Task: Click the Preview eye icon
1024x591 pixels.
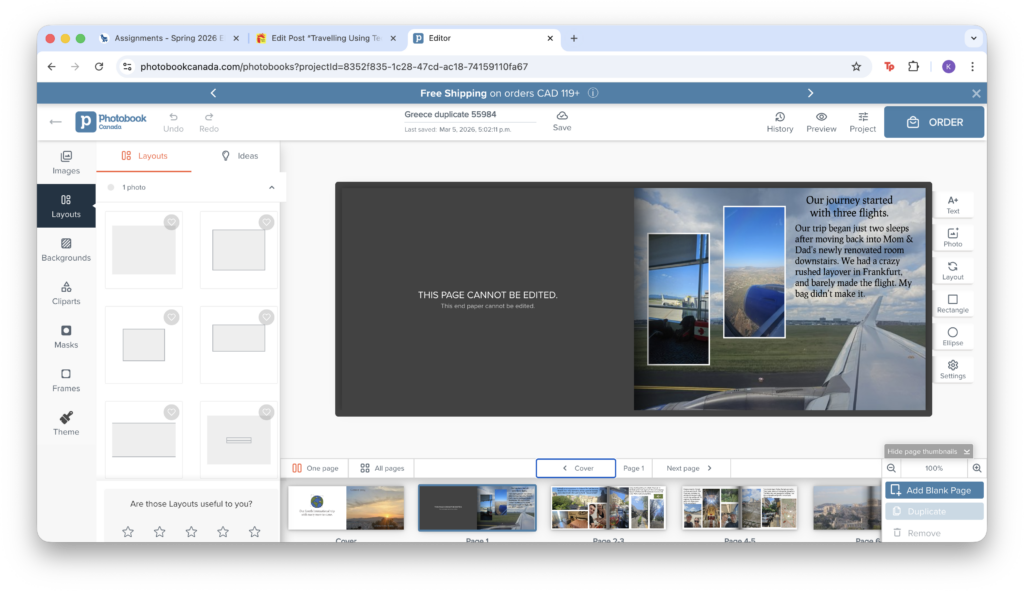Action: (821, 117)
